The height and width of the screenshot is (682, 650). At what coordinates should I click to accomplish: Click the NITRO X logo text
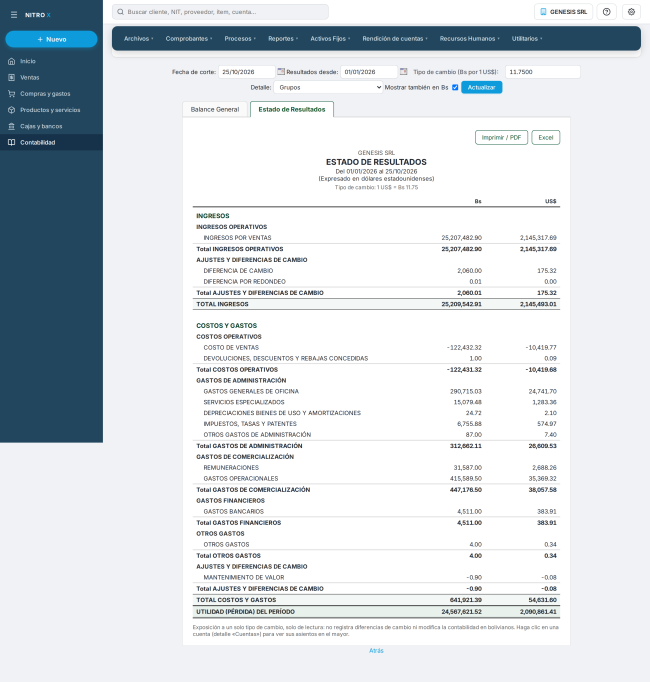pyautogui.click(x=38, y=15)
